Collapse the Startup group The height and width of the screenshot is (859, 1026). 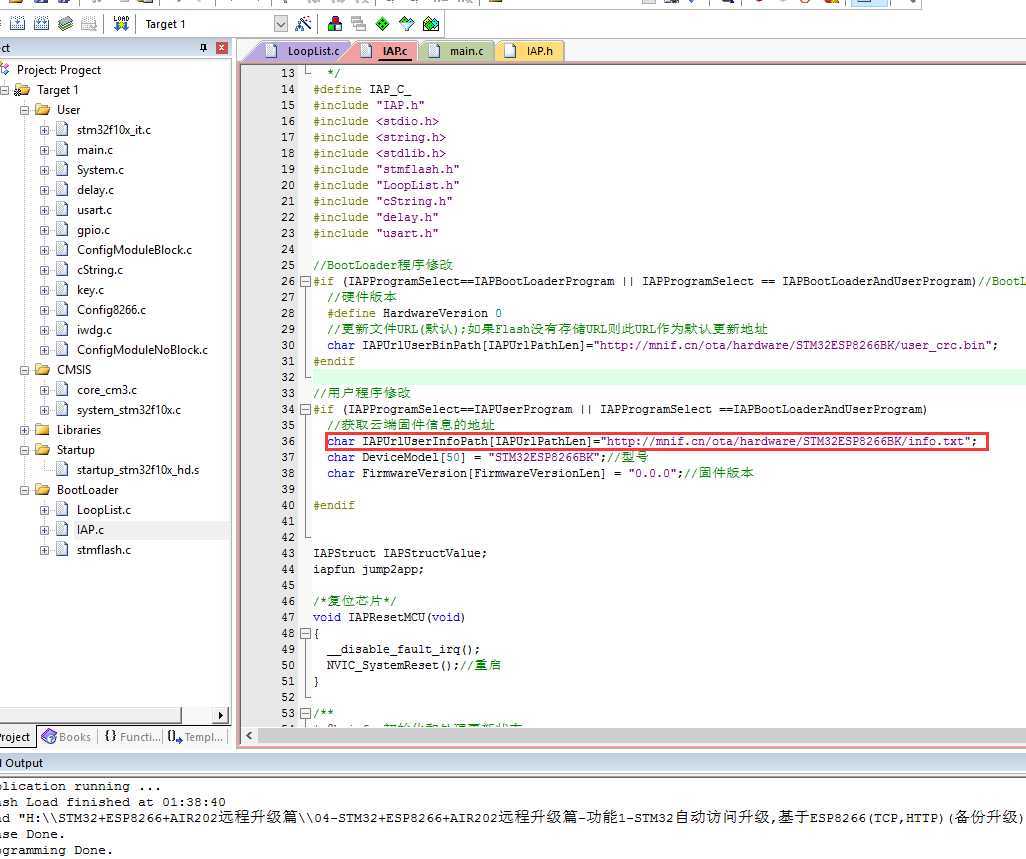(x=24, y=450)
